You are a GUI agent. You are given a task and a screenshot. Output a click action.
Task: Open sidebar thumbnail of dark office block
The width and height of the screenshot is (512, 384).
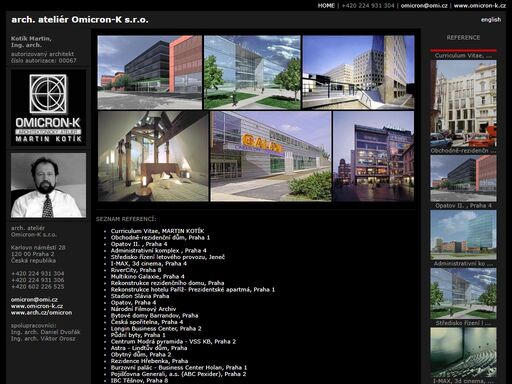pyautogui.click(x=463, y=178)
